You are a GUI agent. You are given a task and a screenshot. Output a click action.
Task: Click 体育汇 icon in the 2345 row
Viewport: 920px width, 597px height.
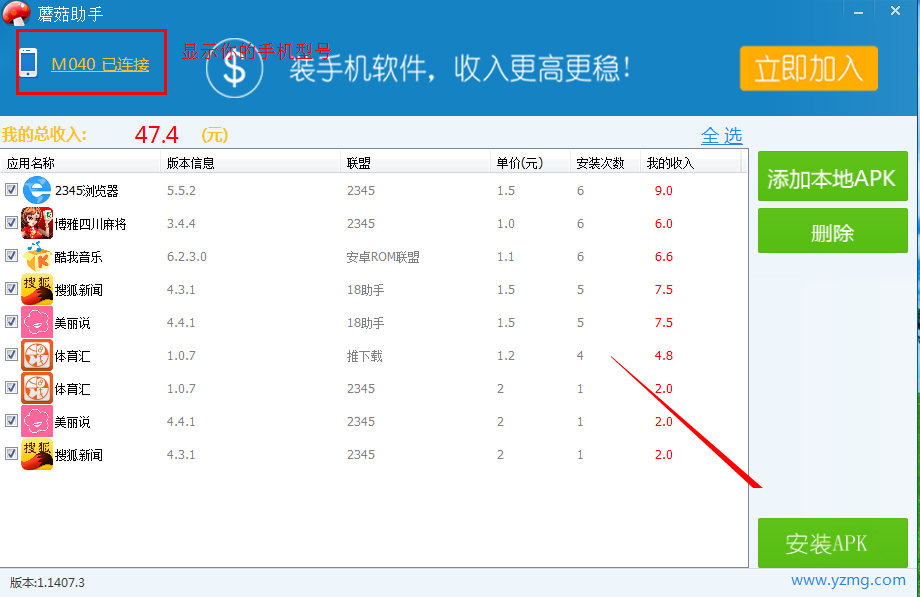click(37, 388)
